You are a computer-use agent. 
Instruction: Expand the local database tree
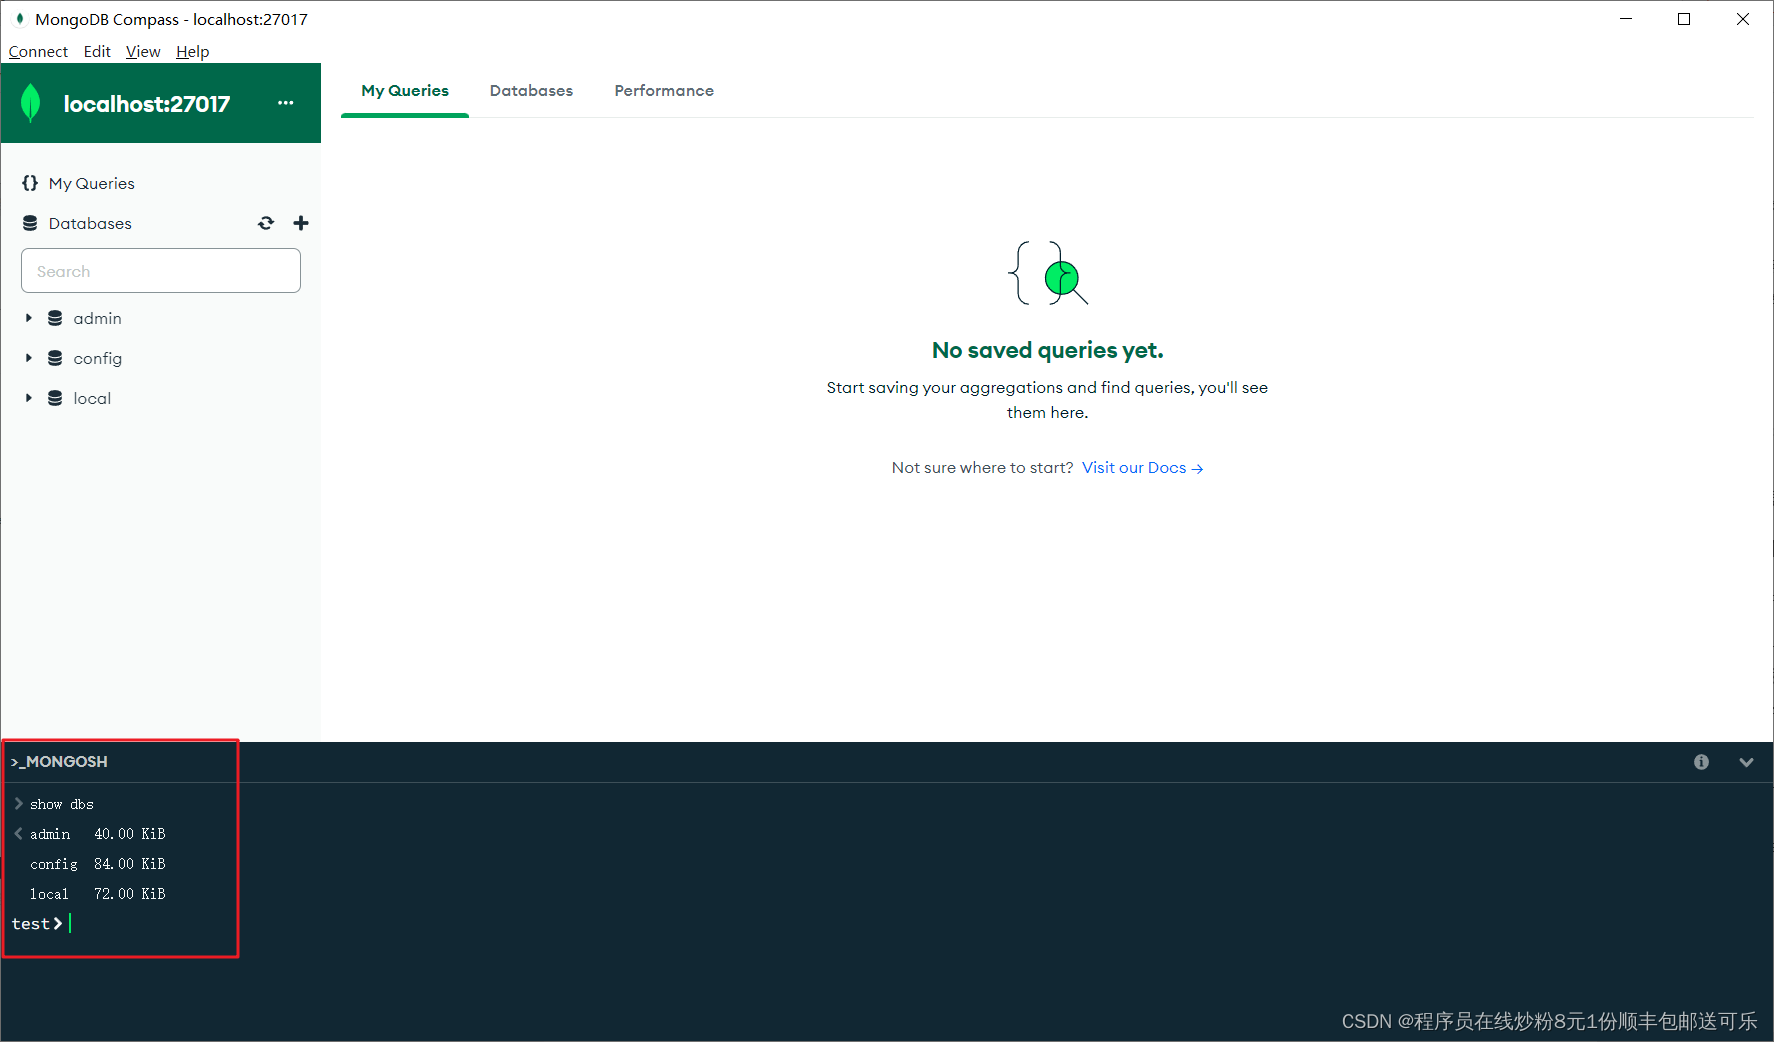click(x=29, y=398)
